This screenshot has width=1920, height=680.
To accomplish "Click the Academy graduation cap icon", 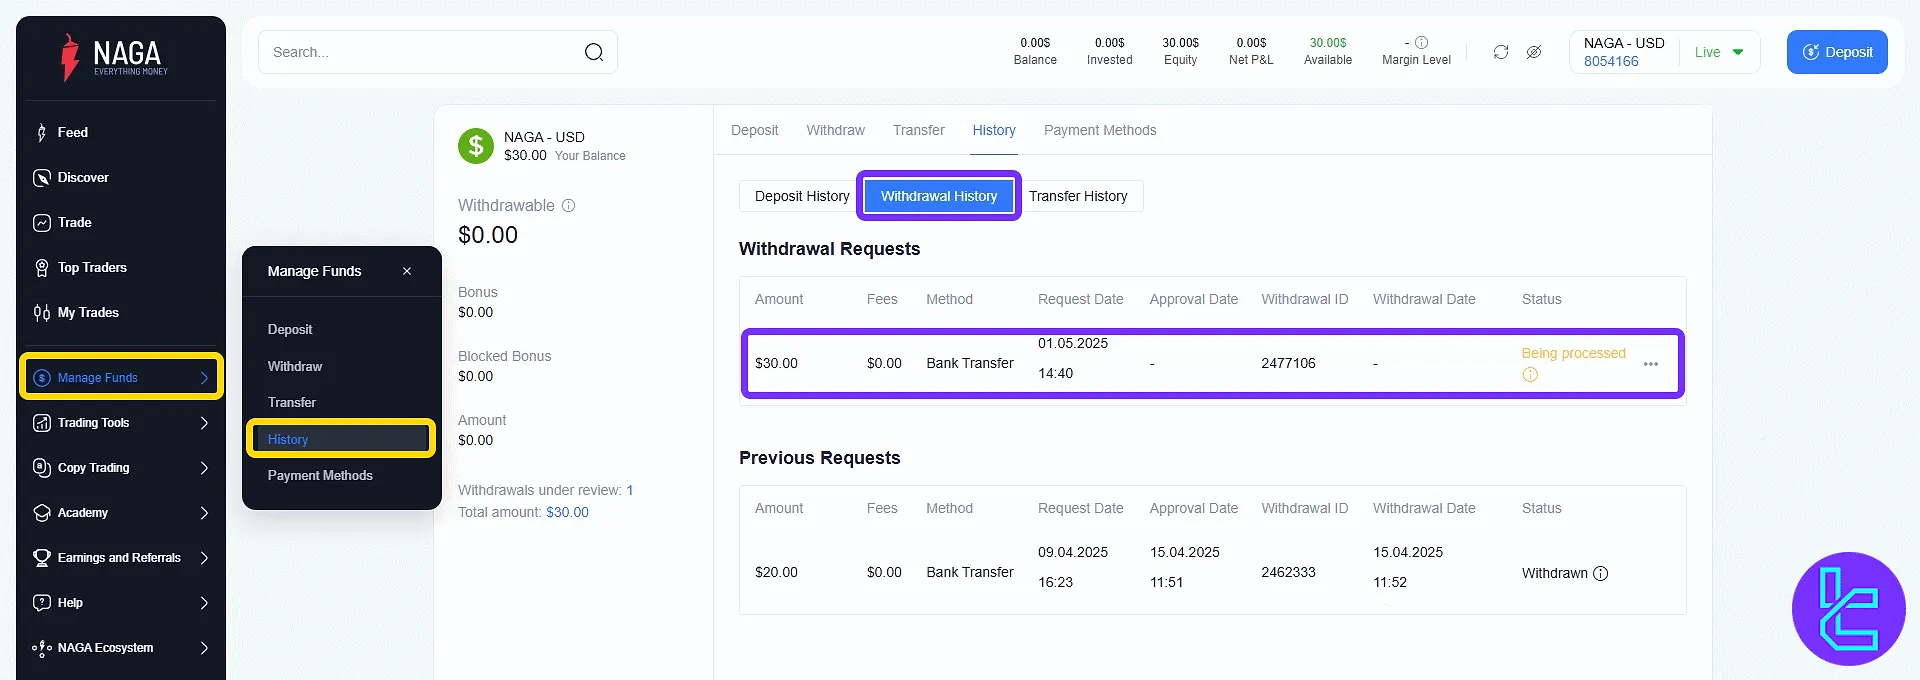I will (41, 512).
